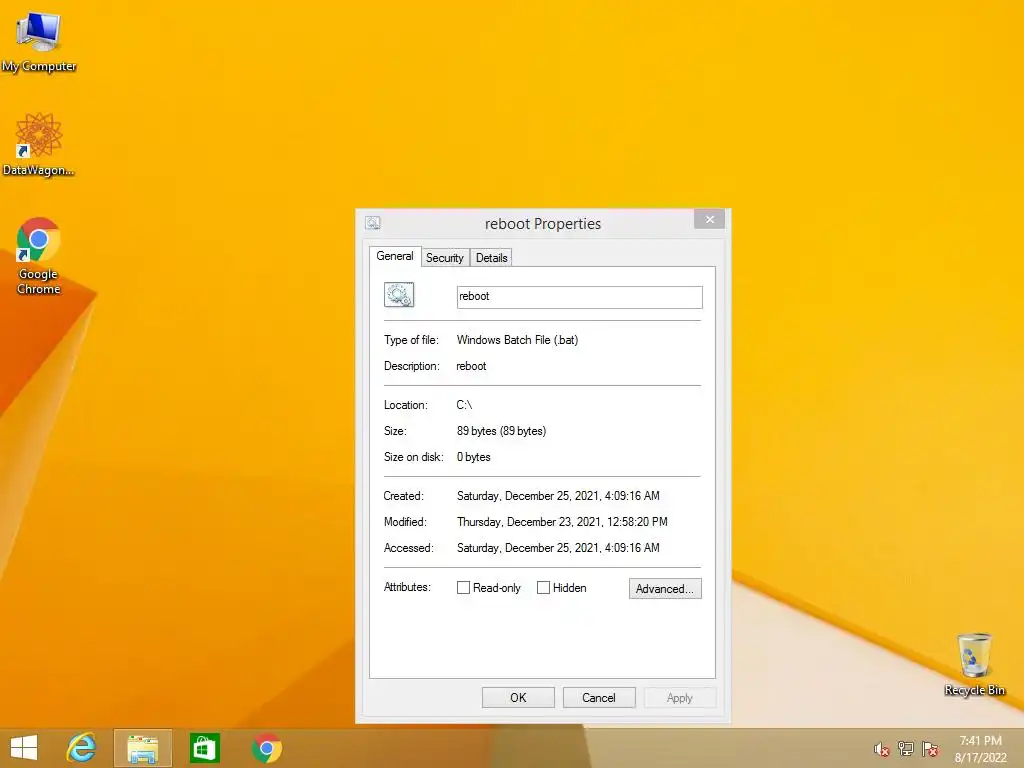Select the Google Chrome desktop shortcut

coord(39,256)
